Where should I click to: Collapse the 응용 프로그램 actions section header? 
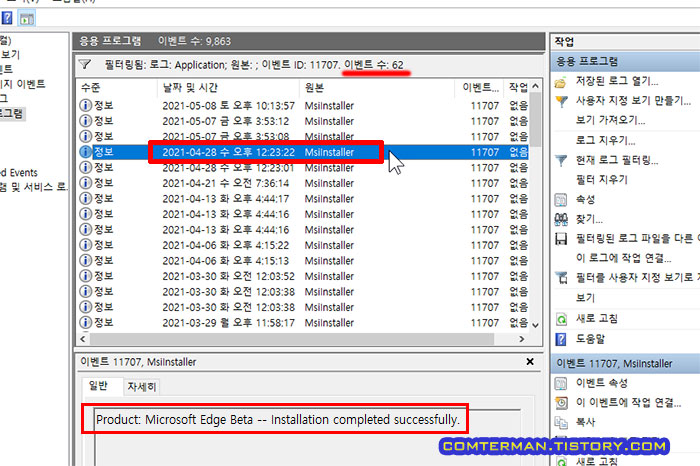tap(625, 61)
